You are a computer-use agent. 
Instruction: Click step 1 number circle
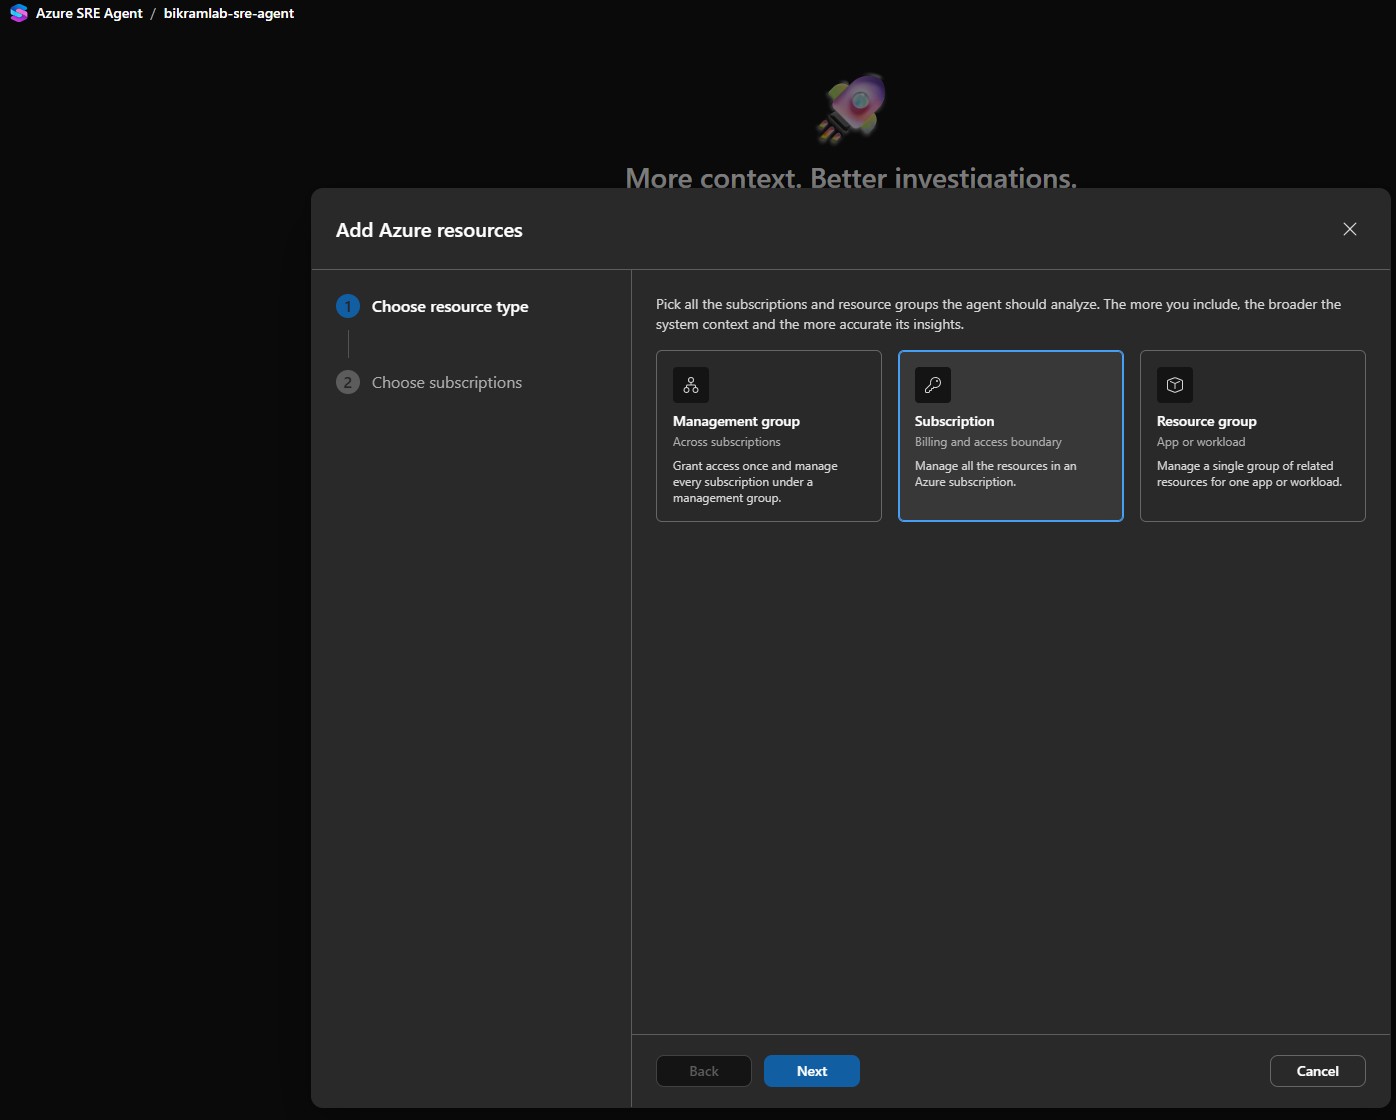click(x=348, y=306)
